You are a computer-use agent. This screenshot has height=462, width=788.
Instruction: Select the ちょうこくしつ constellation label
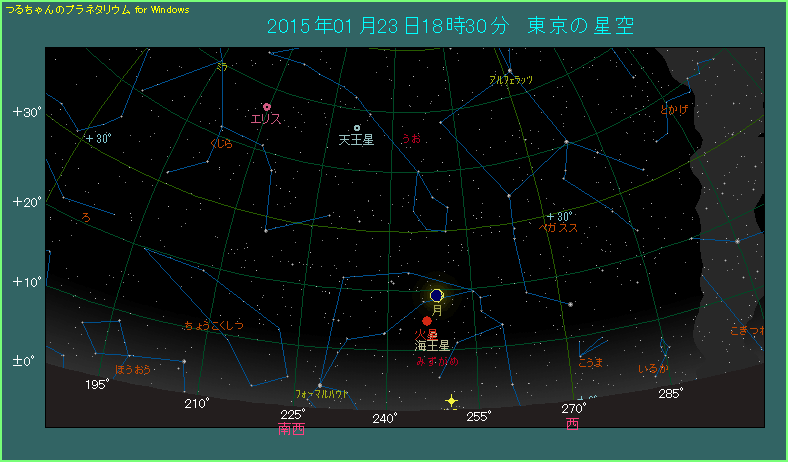coord(213,326)
